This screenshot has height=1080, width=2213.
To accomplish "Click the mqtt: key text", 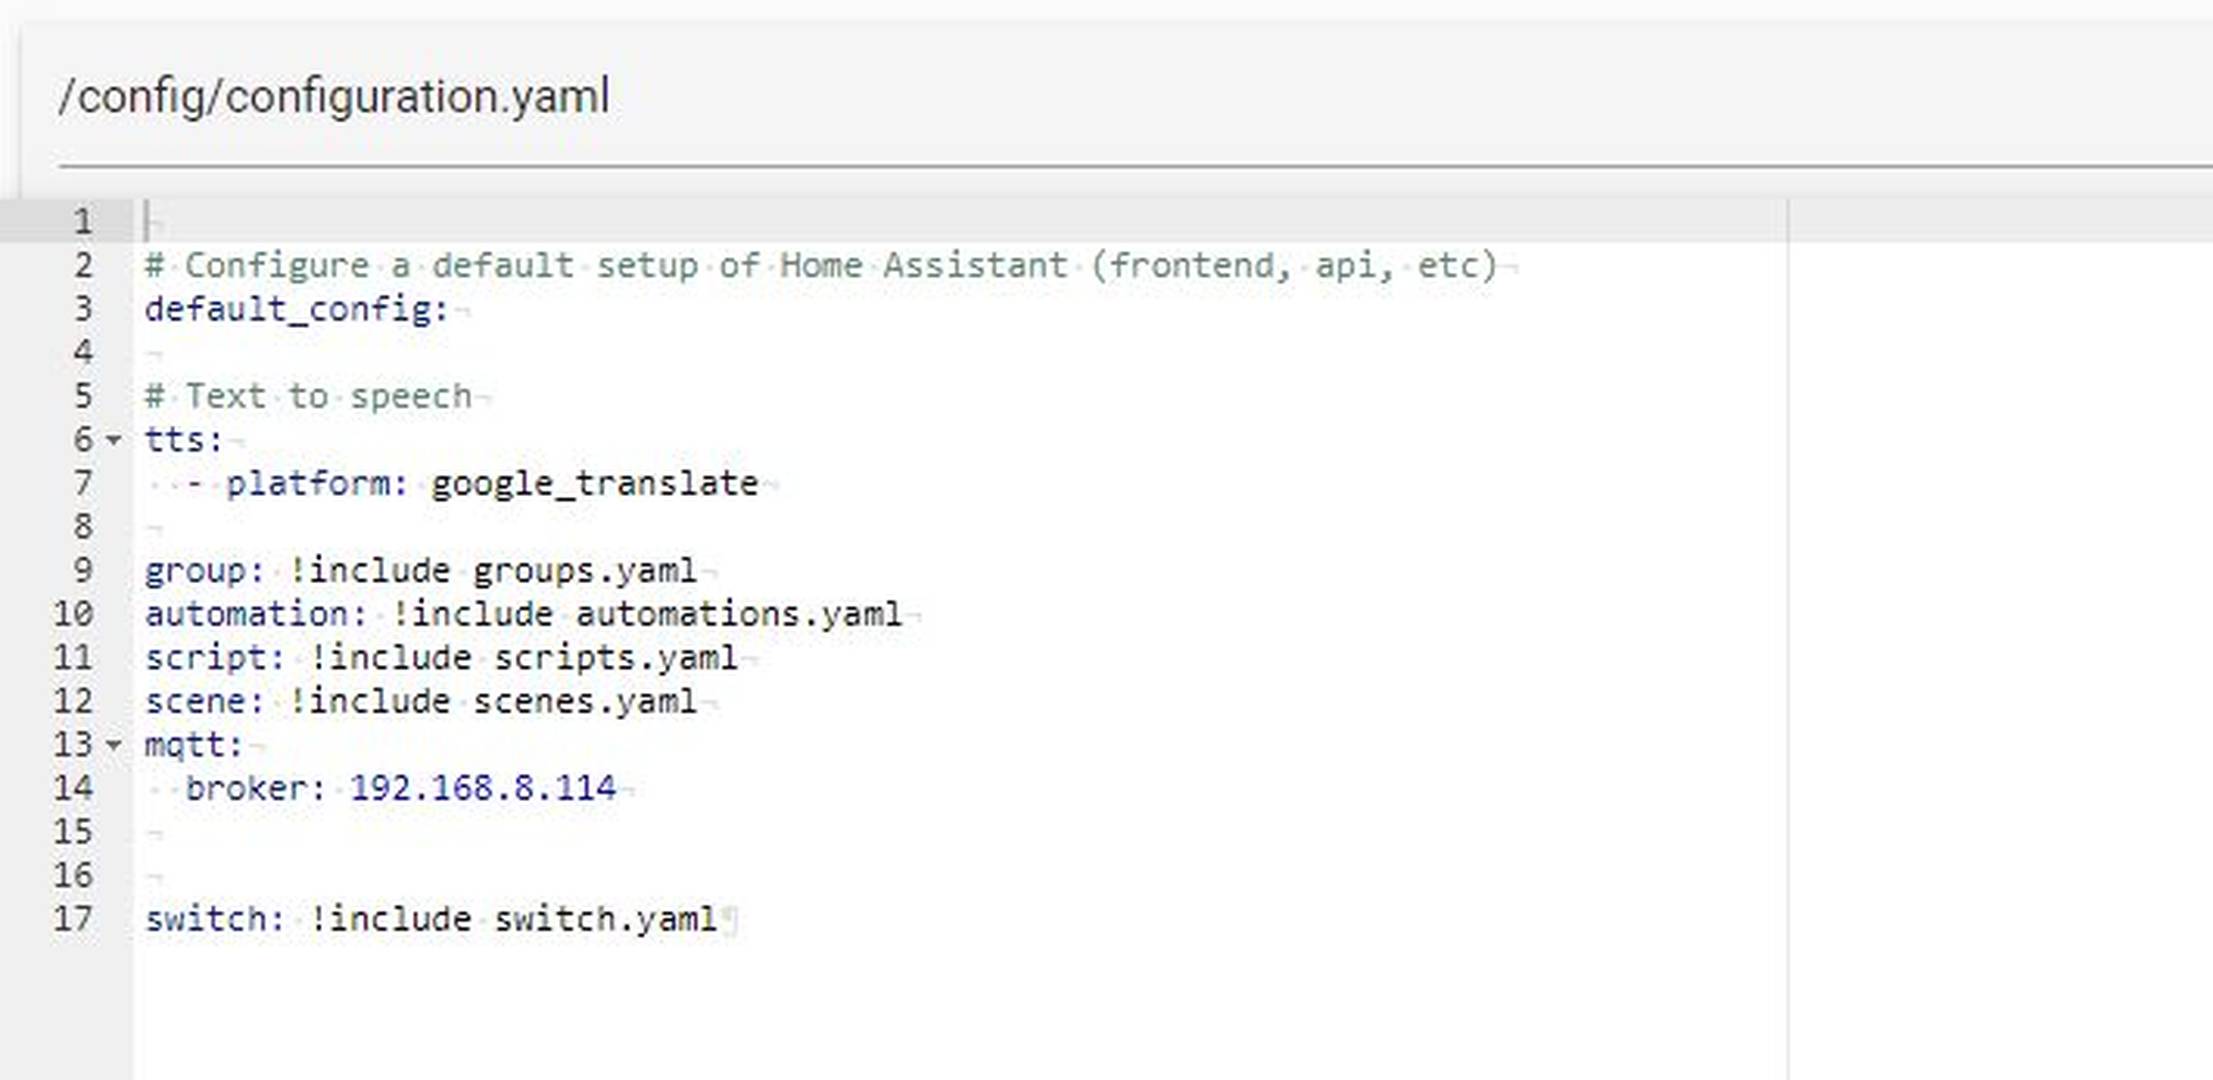I will click(194, 745).
